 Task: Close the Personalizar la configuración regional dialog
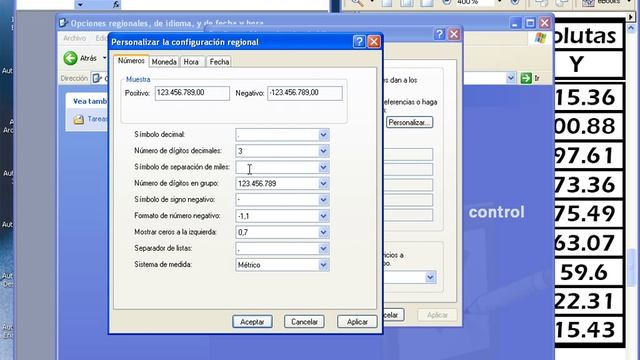(x=374, y=42)
